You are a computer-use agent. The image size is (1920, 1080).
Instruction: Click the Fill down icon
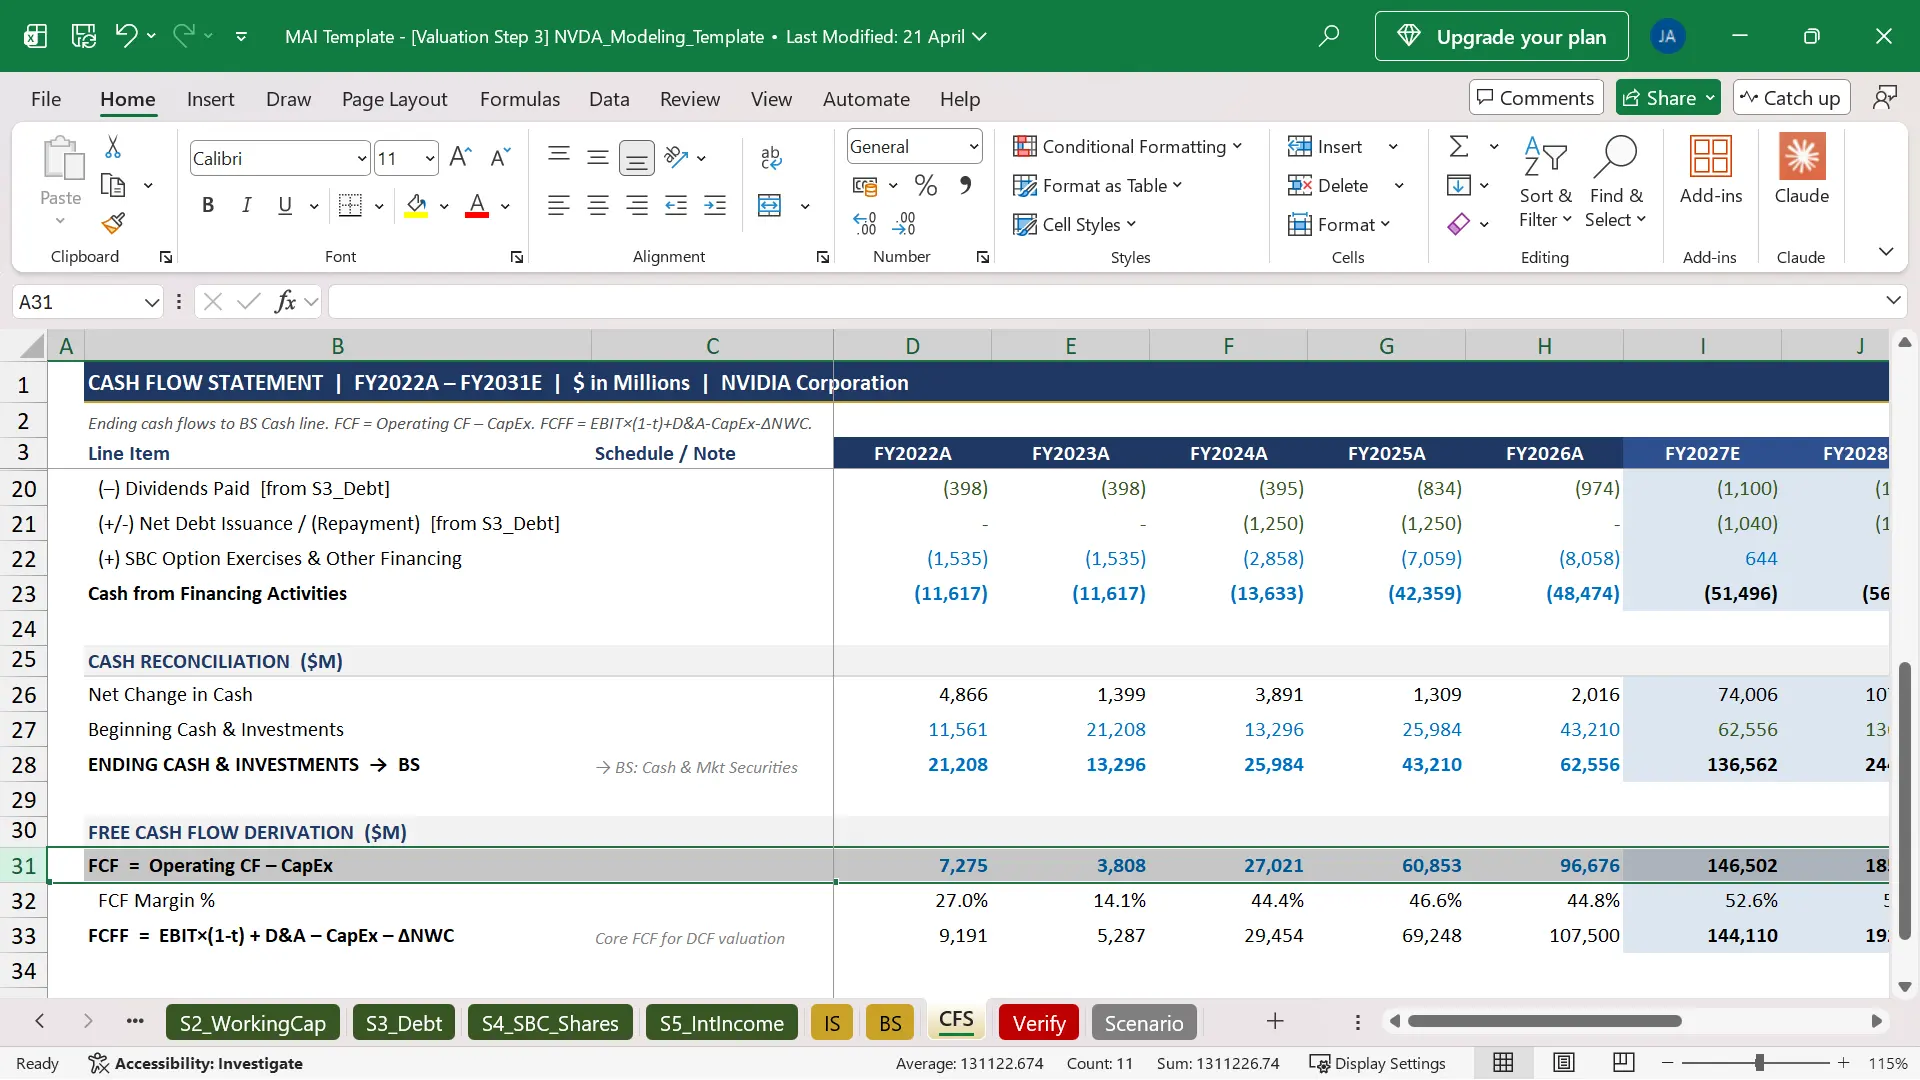pyautogui.click(x=1459, y=185)
